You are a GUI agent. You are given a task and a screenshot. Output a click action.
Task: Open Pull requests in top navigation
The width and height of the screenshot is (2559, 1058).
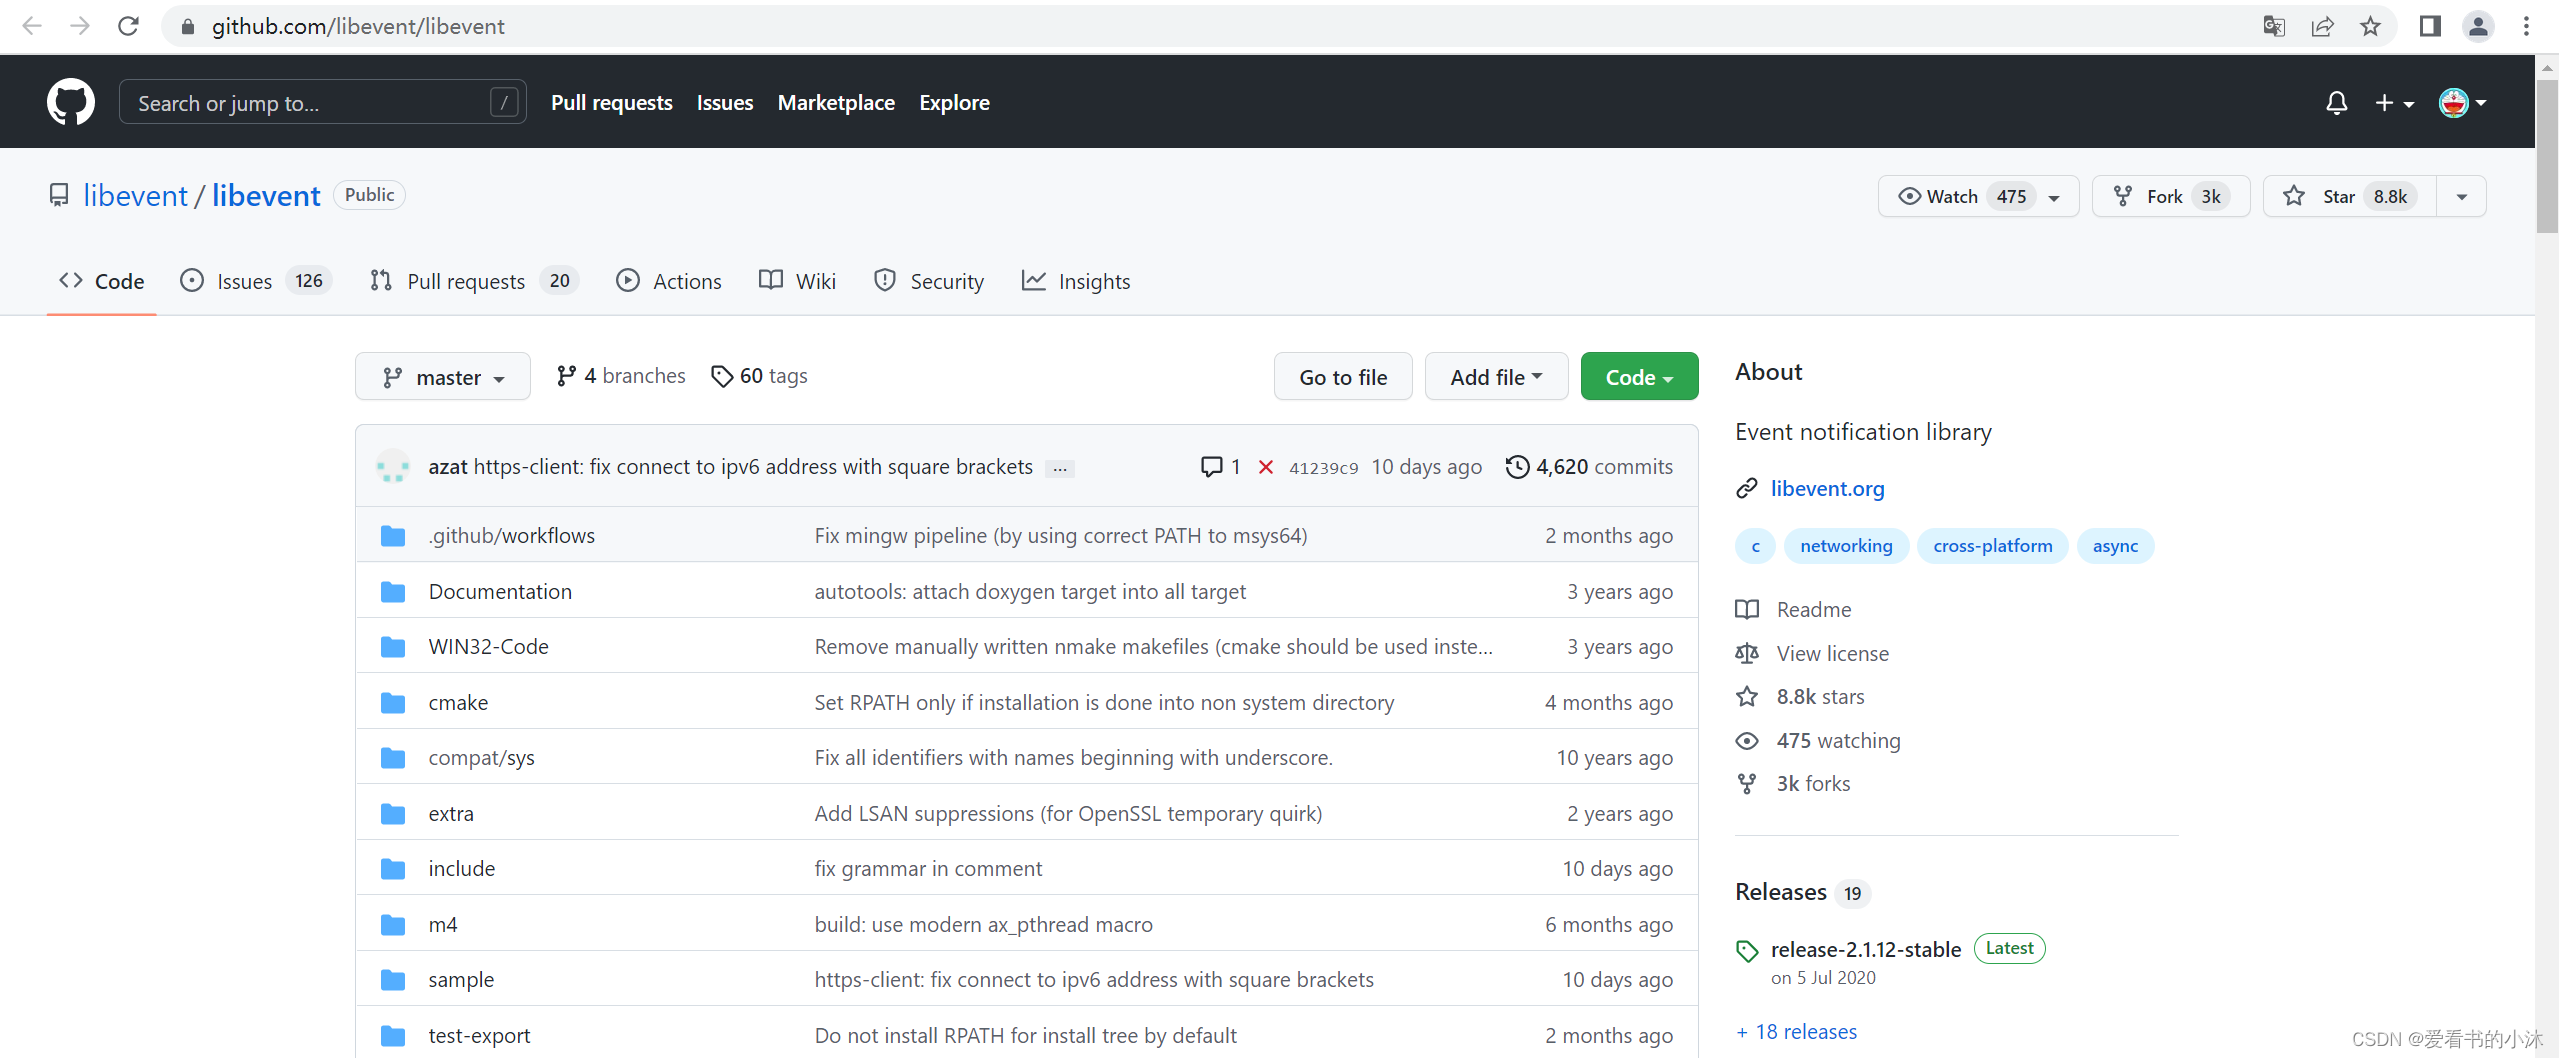tap(611, 103)
